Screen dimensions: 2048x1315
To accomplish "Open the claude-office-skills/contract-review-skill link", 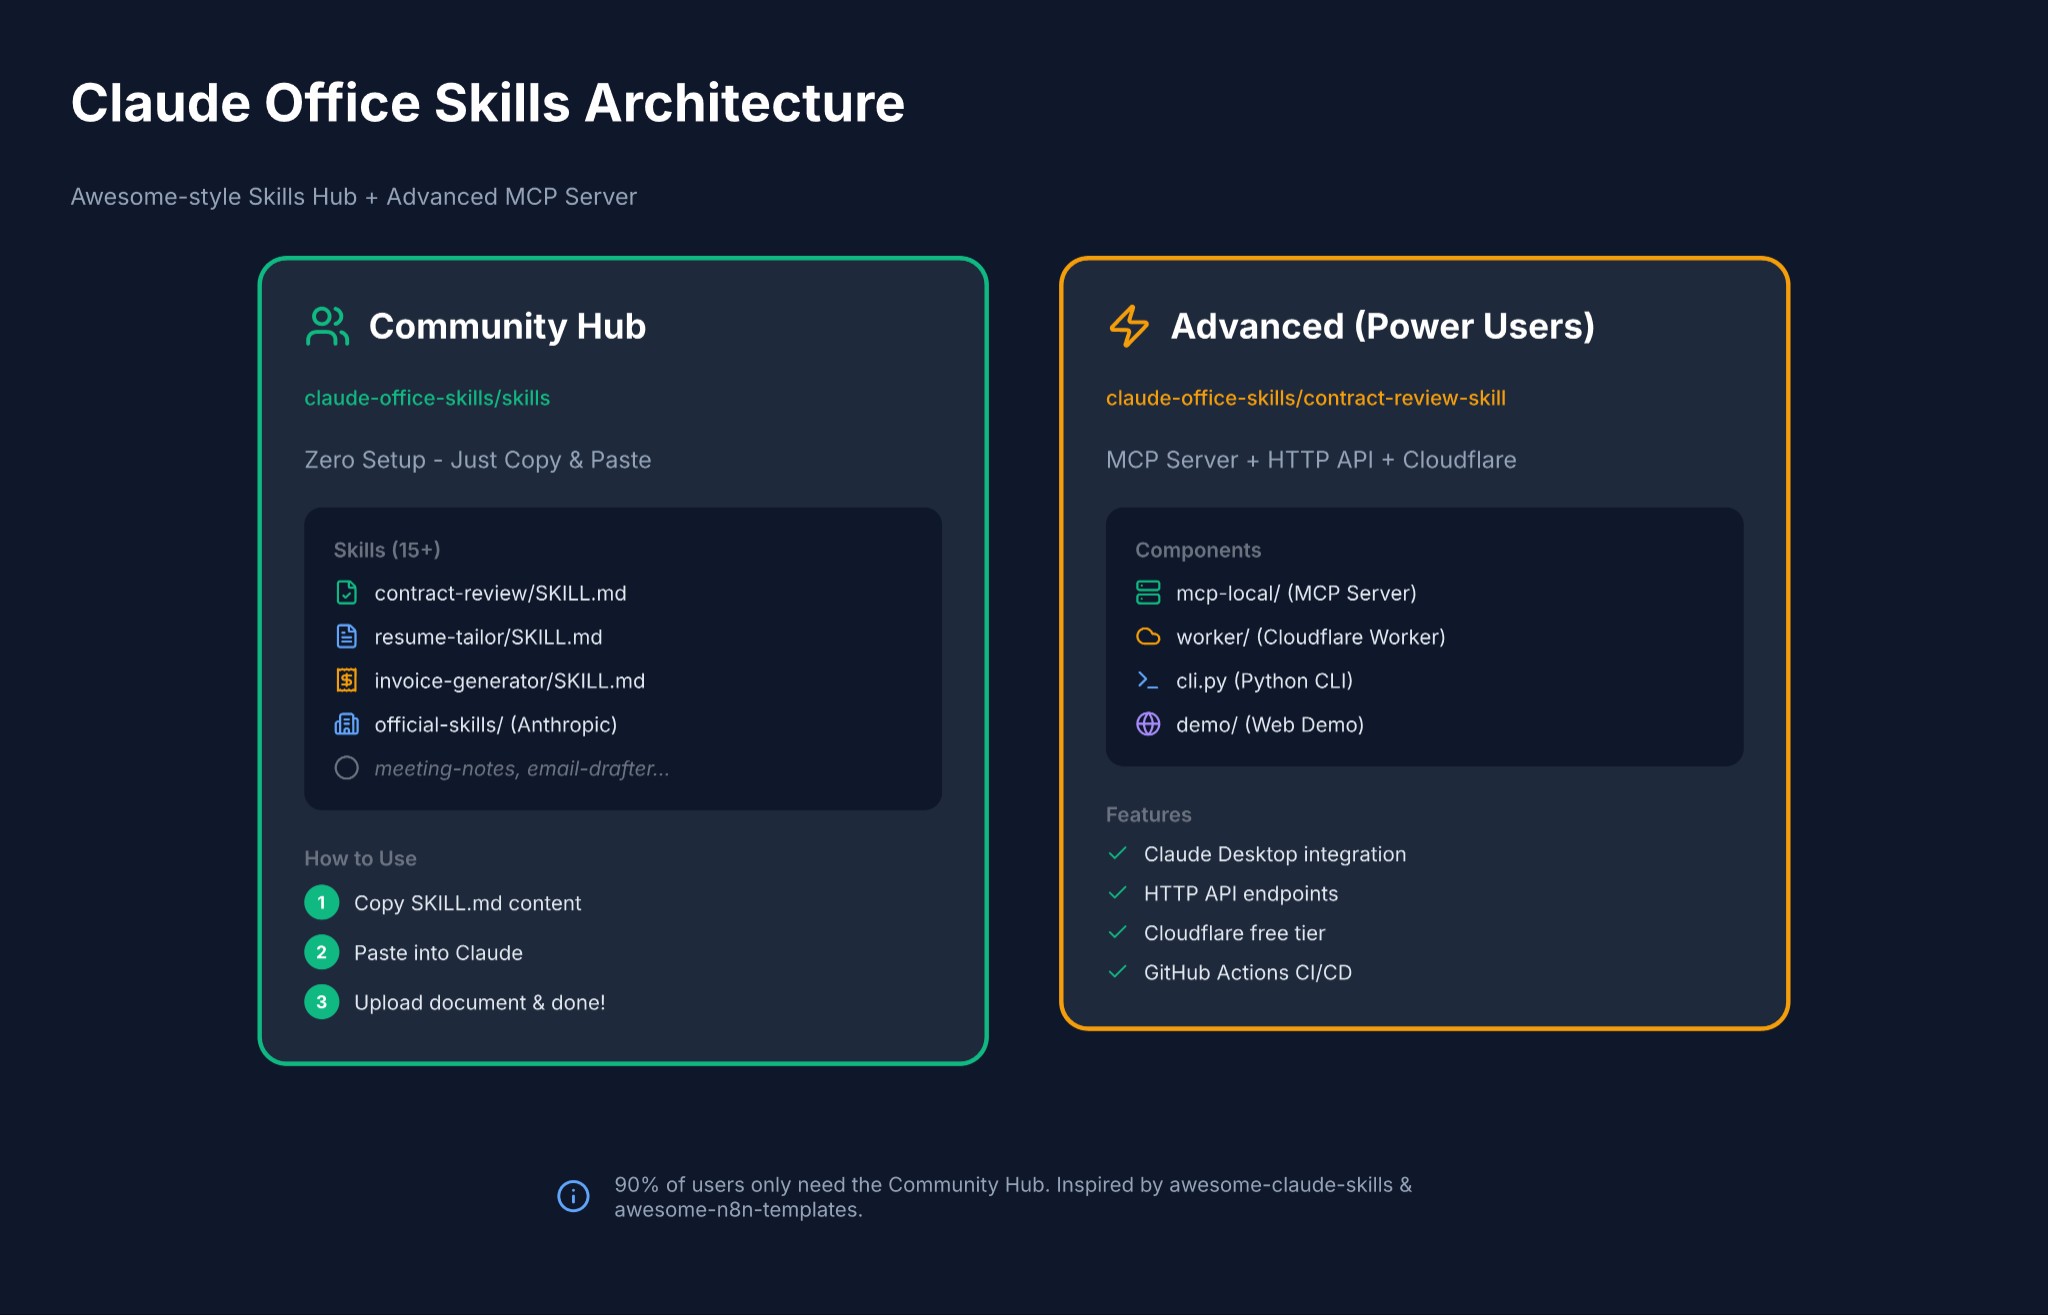I will pos(1305,398).
